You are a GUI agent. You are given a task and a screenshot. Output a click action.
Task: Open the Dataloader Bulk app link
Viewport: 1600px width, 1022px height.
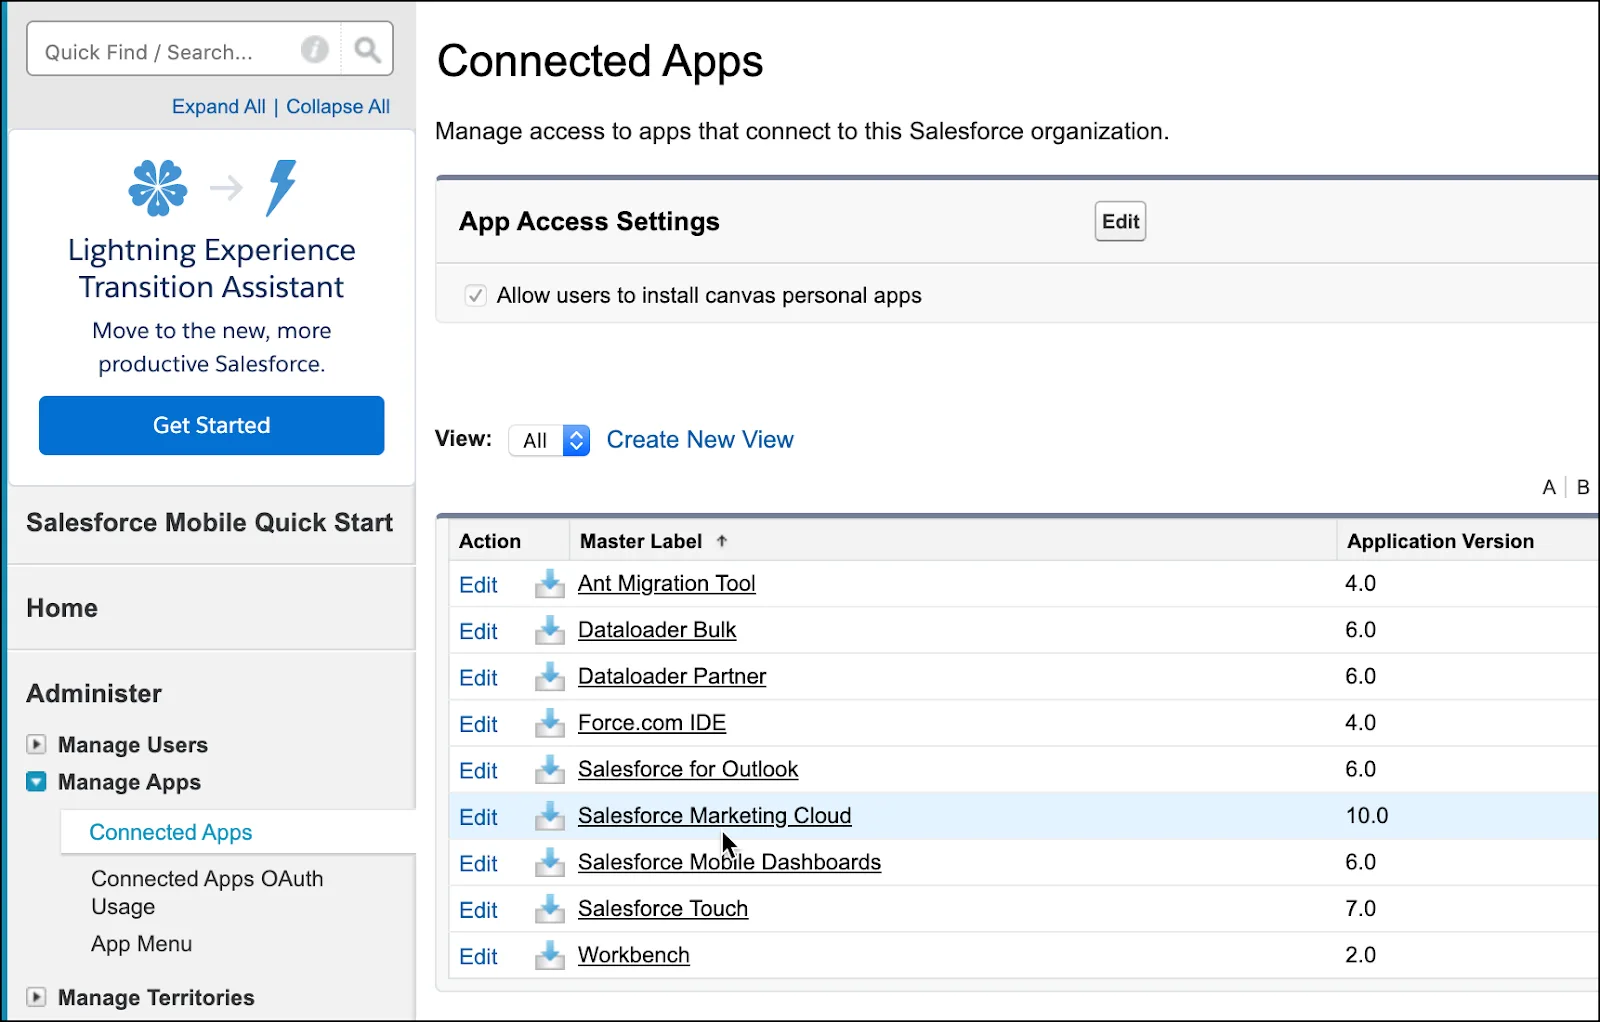pos(657,630)
